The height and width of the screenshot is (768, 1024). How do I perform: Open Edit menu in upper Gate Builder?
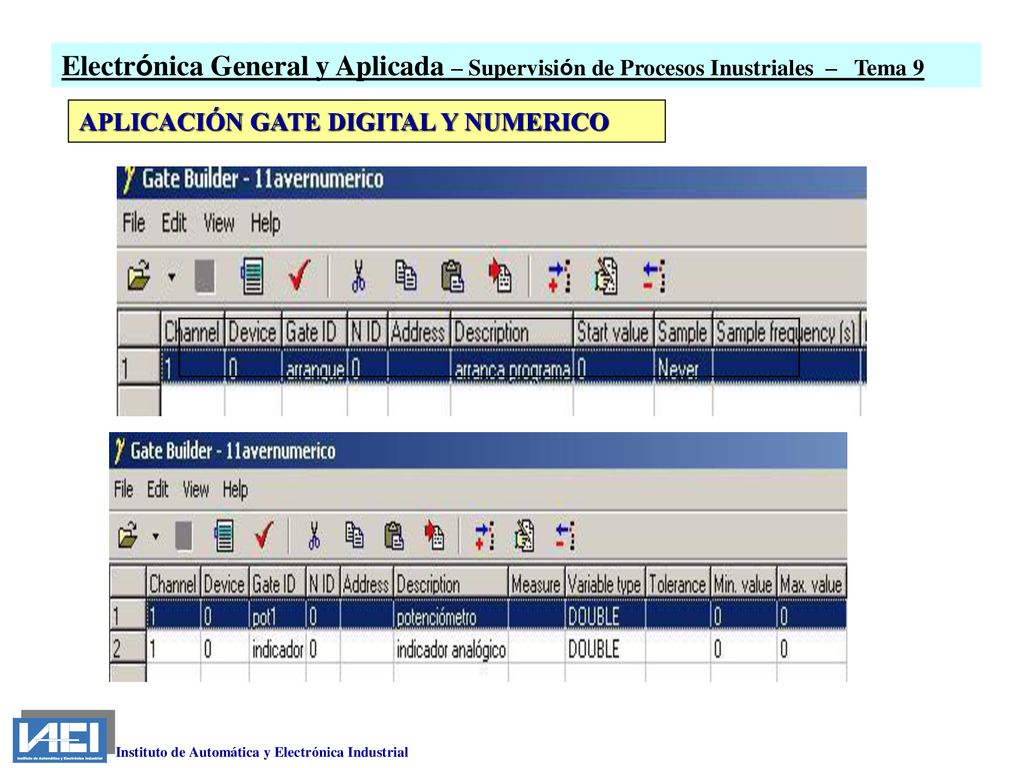(174, 223)
